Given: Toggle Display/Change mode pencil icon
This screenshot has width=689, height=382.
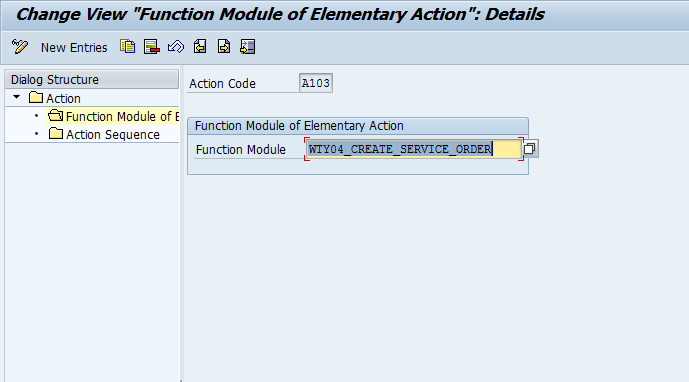Looking at the screenshot, I should (x=20, y=47).
